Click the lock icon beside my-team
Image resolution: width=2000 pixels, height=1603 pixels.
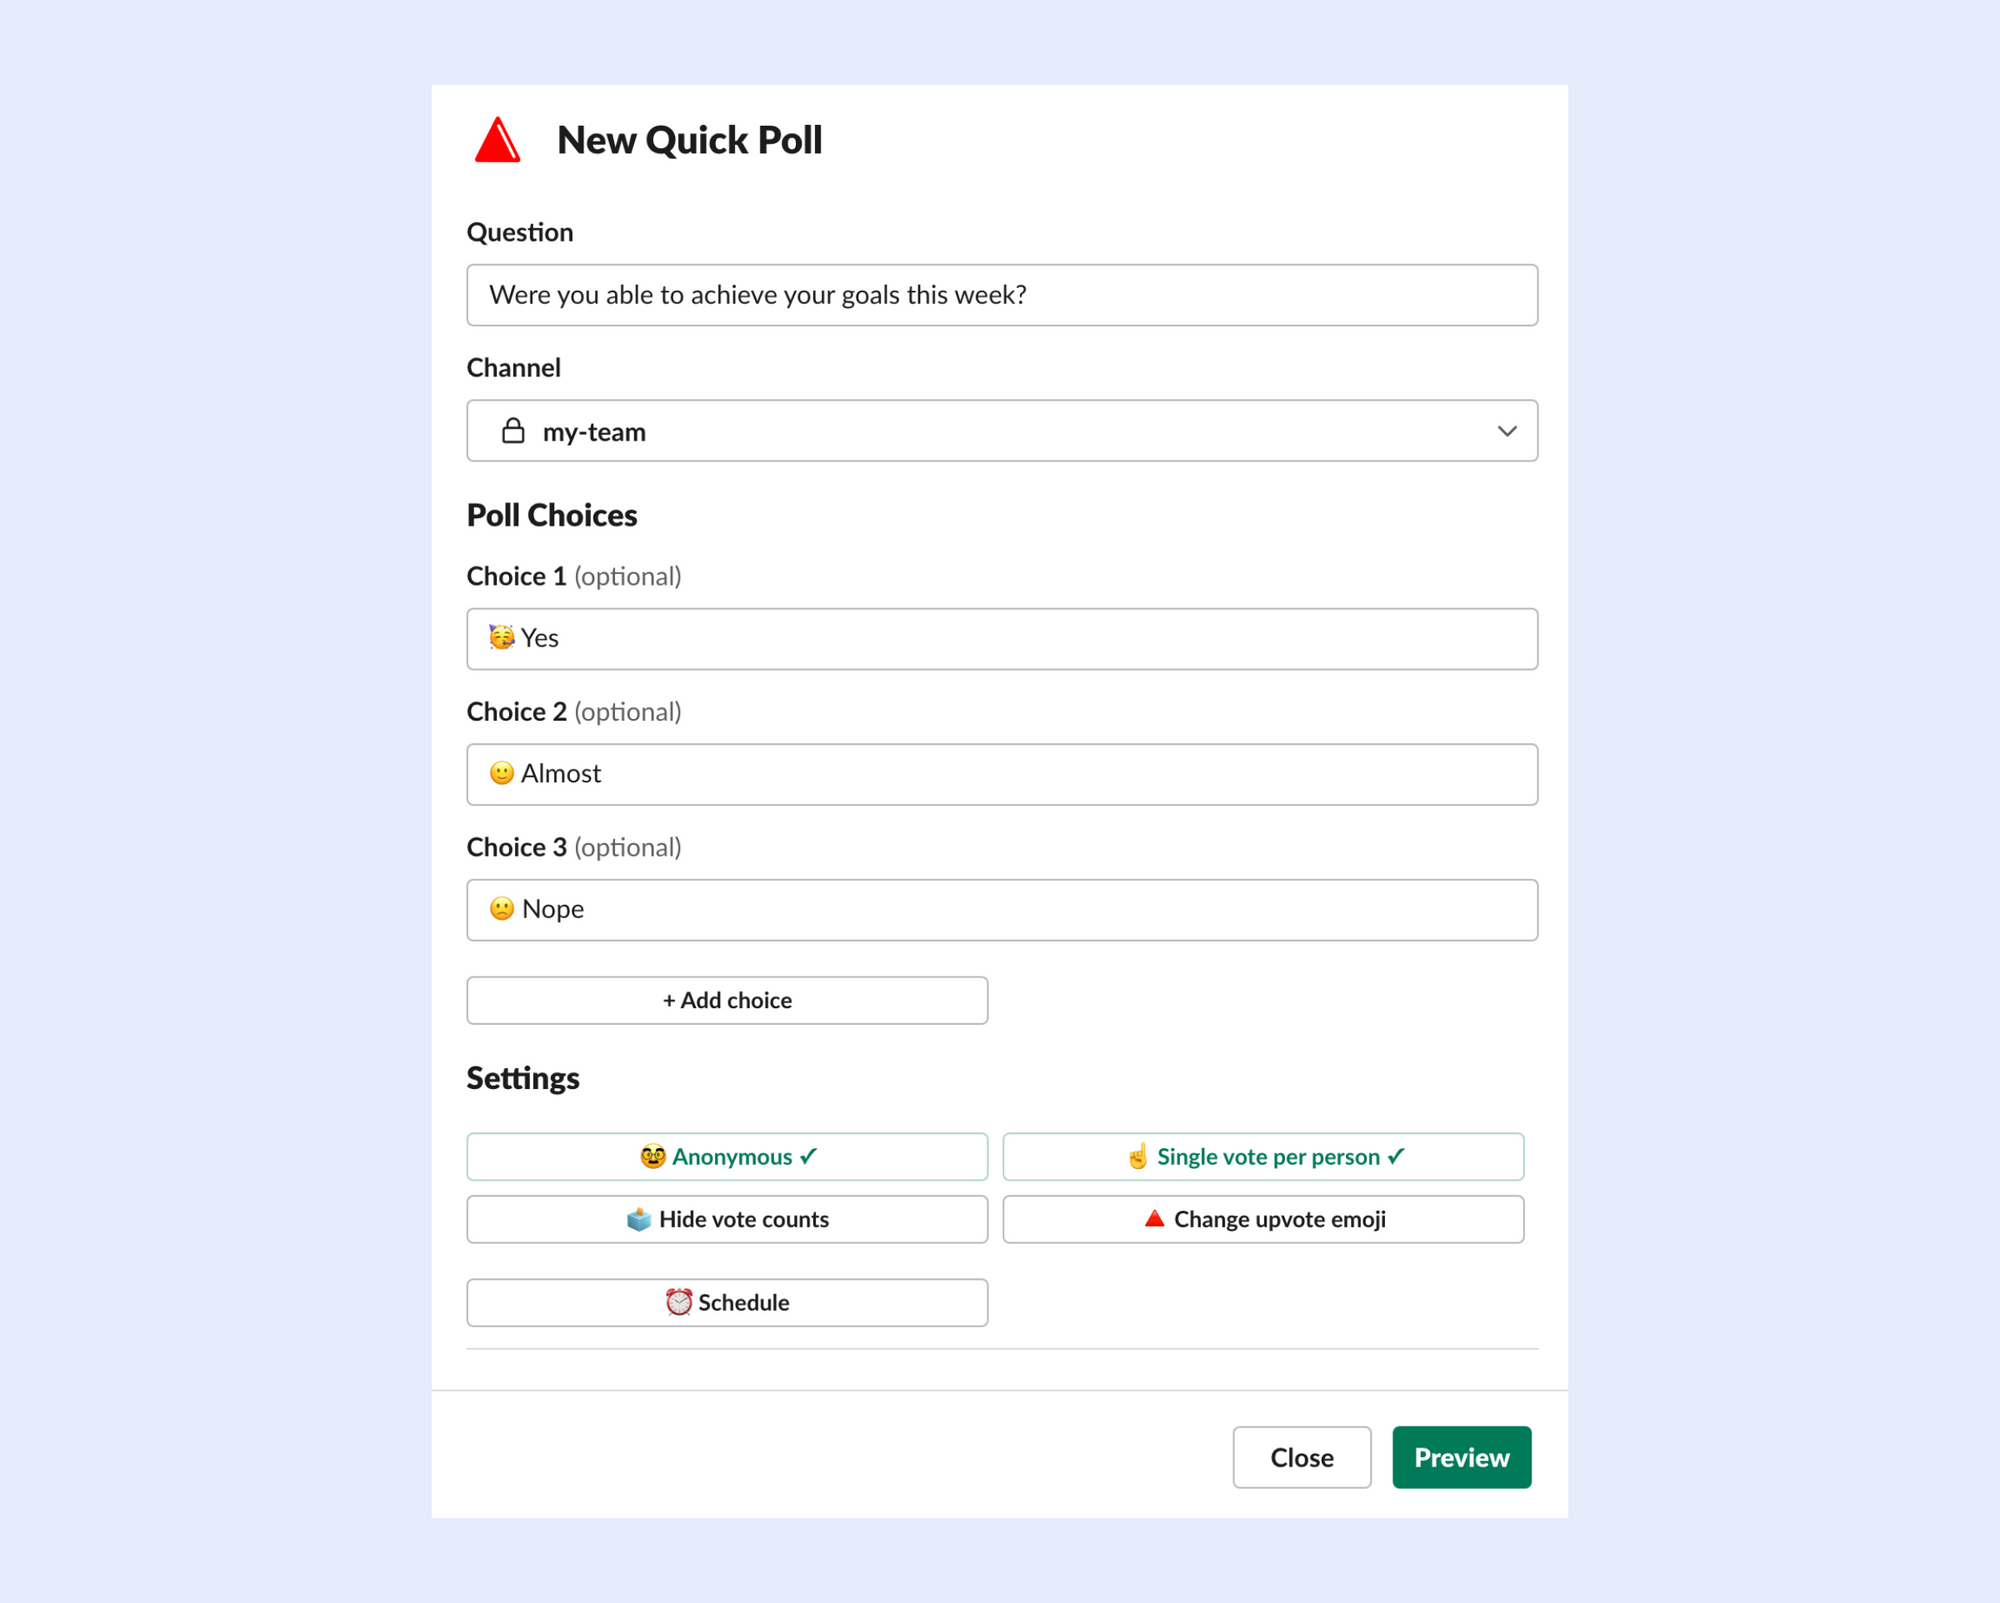513,431
